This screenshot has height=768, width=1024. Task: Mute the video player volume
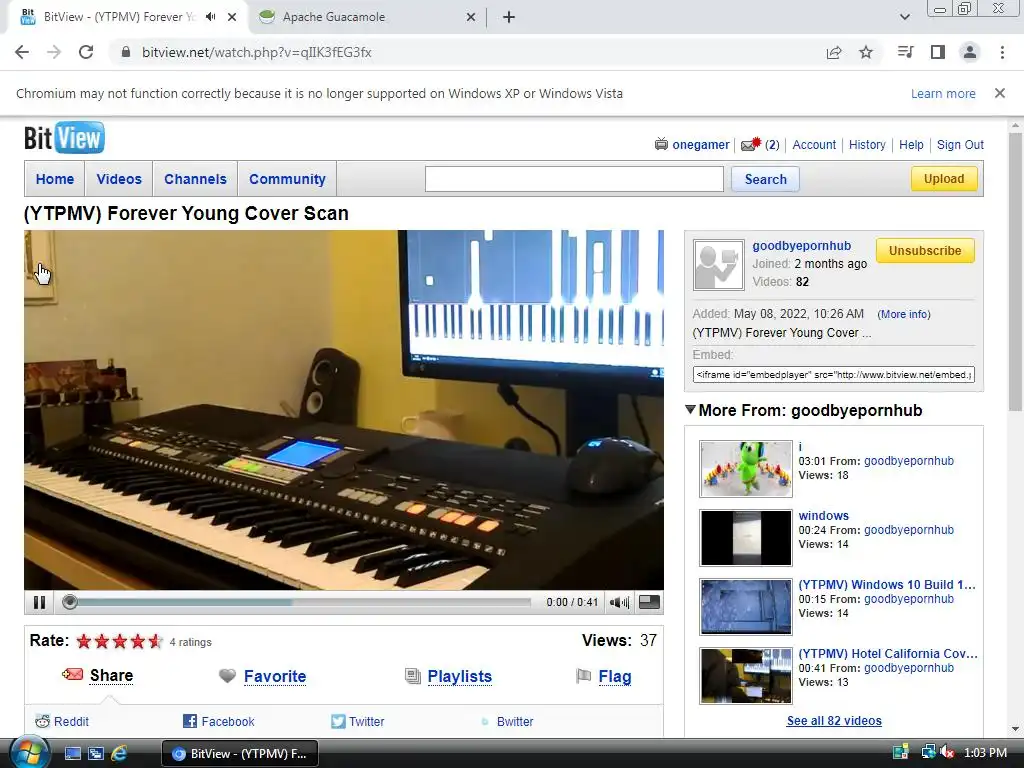tap(619, 602)
